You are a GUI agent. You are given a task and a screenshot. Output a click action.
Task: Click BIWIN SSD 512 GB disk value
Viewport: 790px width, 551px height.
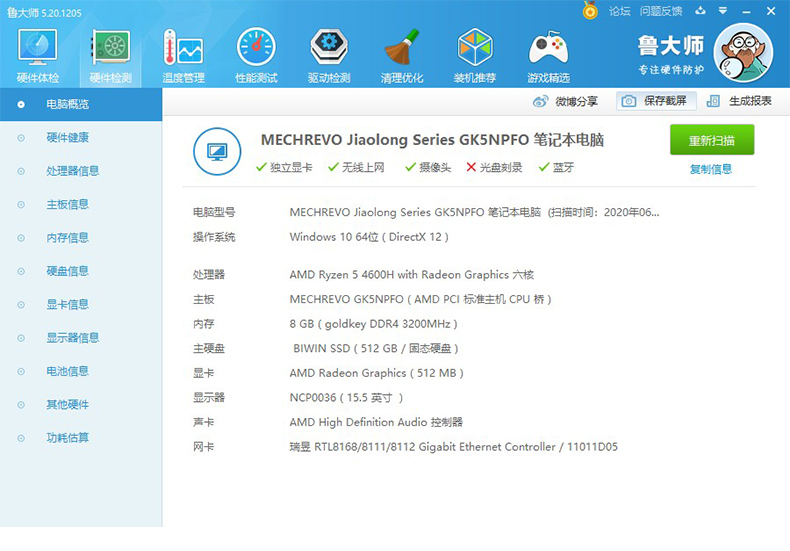coord(376,348)
